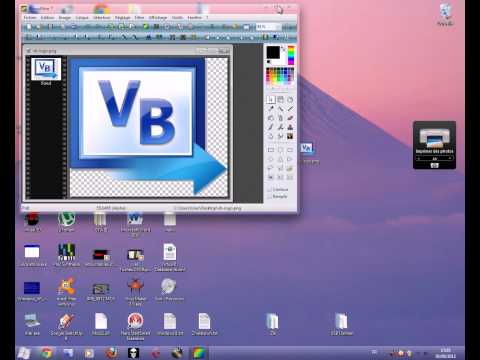480x360 pixels.
Task: Open the Outils menu
Action: point(177,17)
